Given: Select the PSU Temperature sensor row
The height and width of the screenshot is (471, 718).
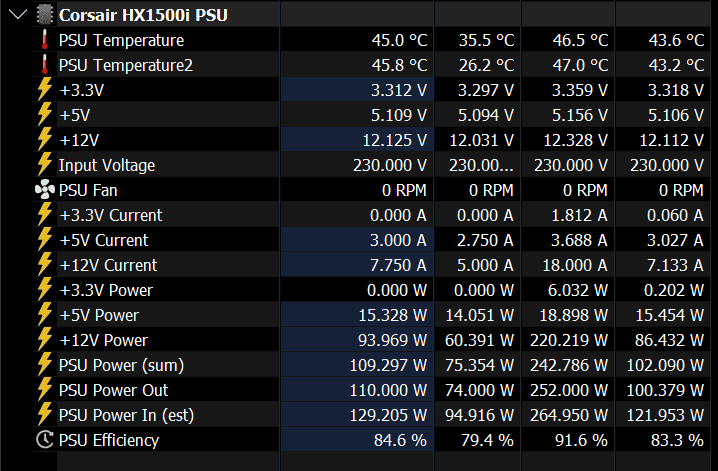Looking at the screenshot, I should (372, 40).
